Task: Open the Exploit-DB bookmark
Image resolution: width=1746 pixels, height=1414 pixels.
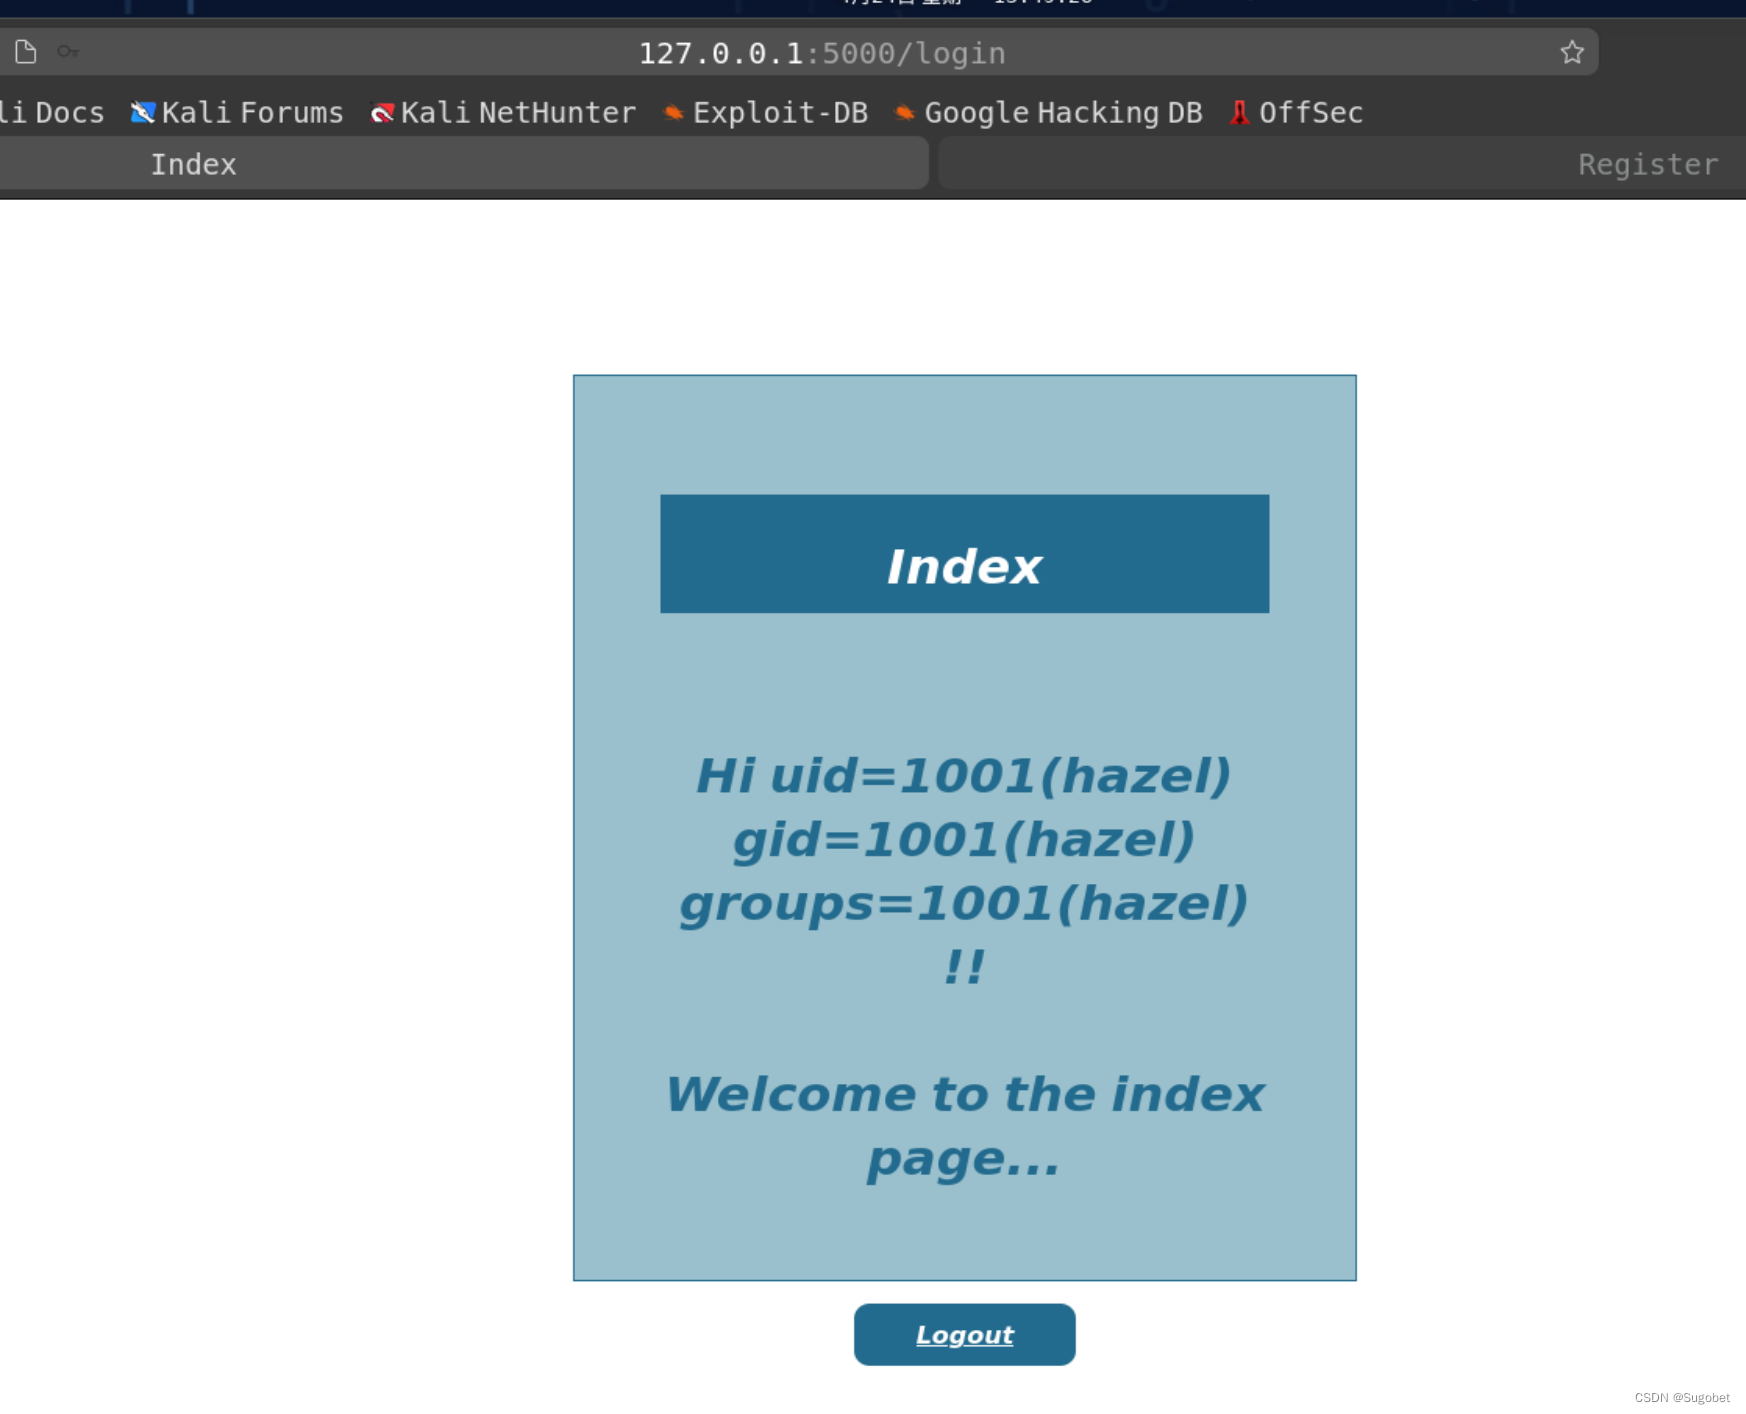Action: 766,113
